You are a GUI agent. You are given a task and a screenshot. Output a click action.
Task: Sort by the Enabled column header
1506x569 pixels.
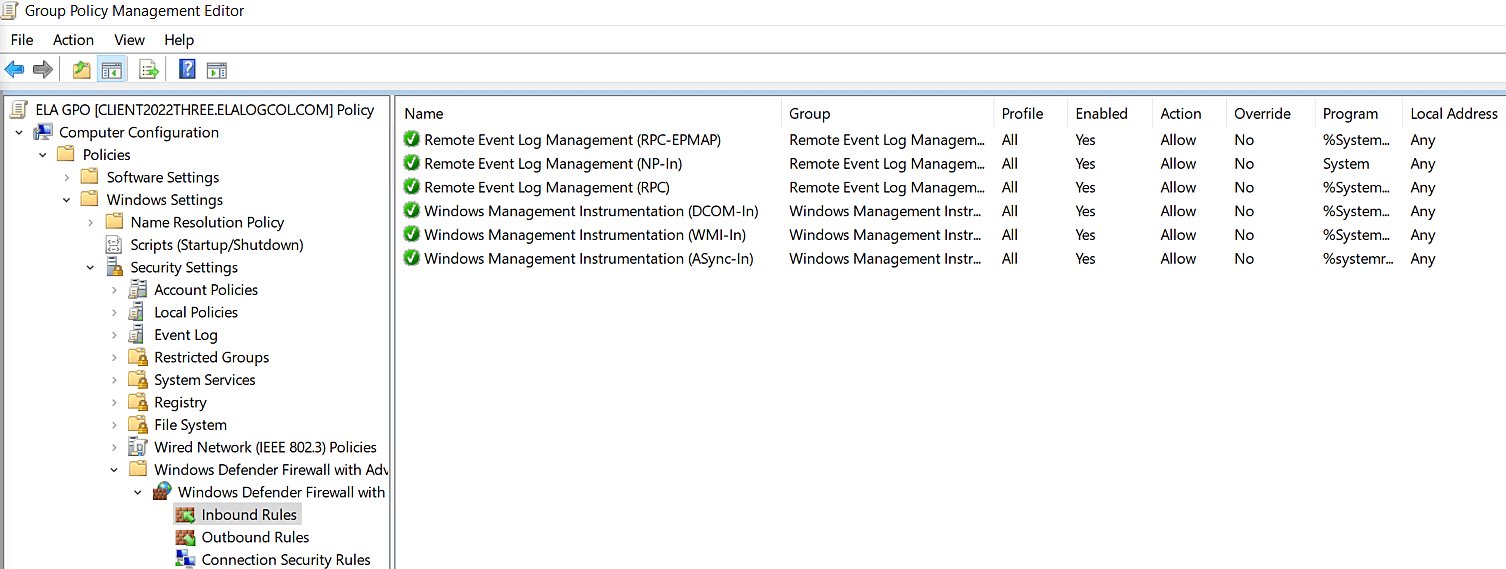pyautogui.click(x=1101, y=114)
